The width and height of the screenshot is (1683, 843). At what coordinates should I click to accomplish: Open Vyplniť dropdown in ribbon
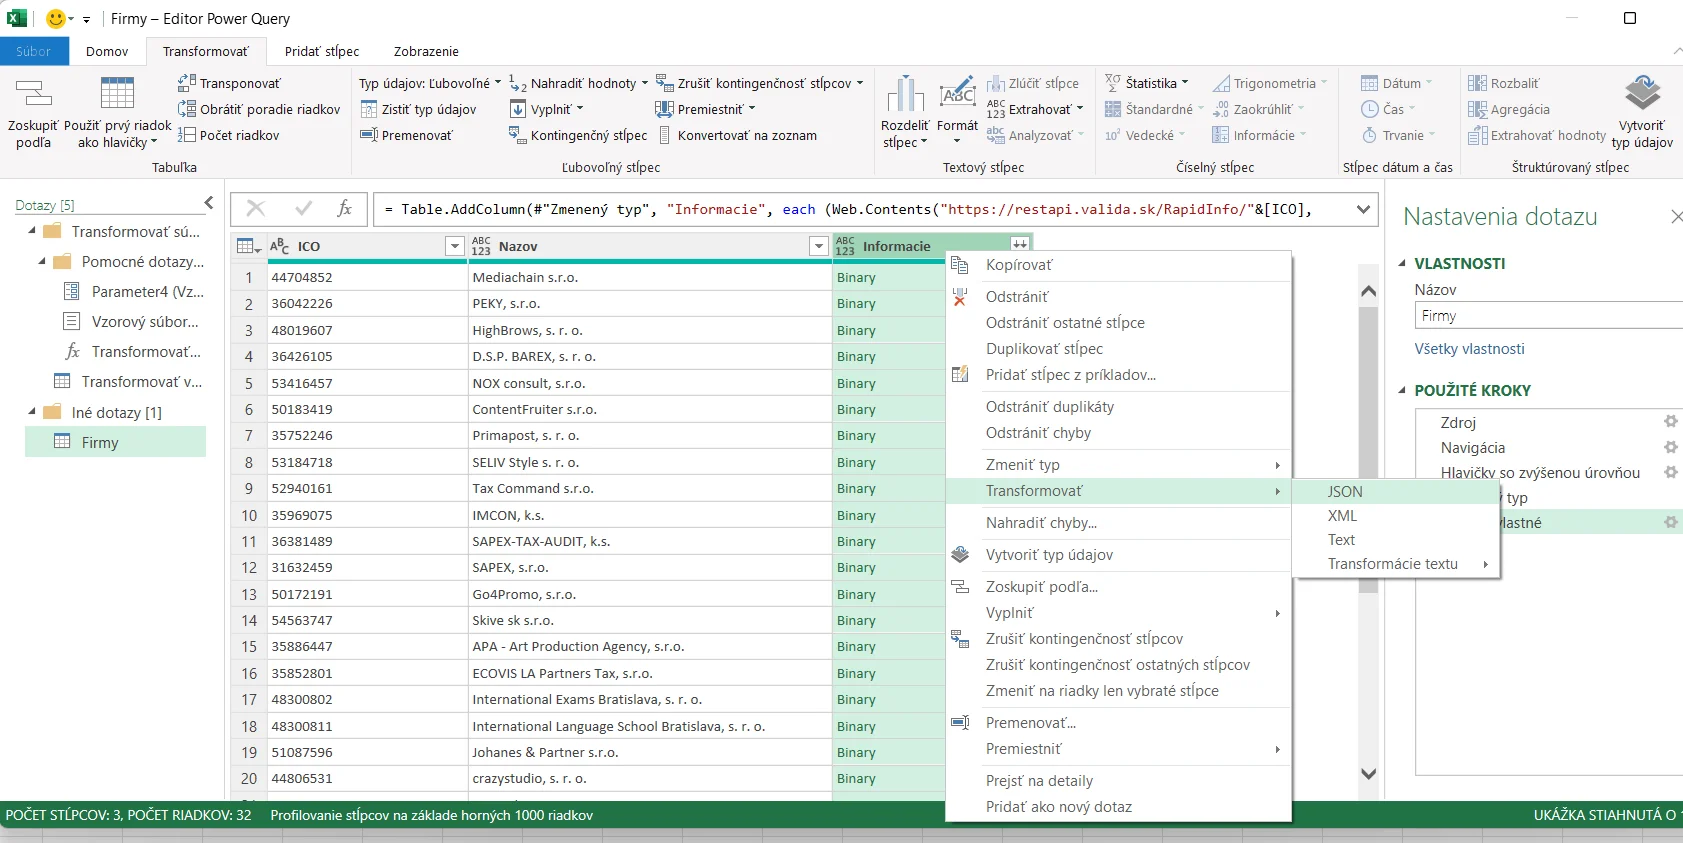coord(546,109)
